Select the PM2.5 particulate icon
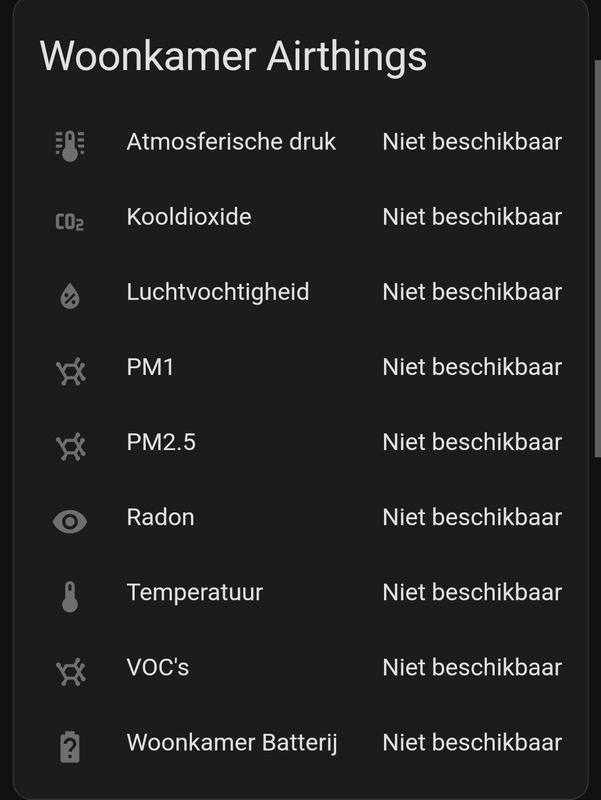601x800 pixels. 68,441
